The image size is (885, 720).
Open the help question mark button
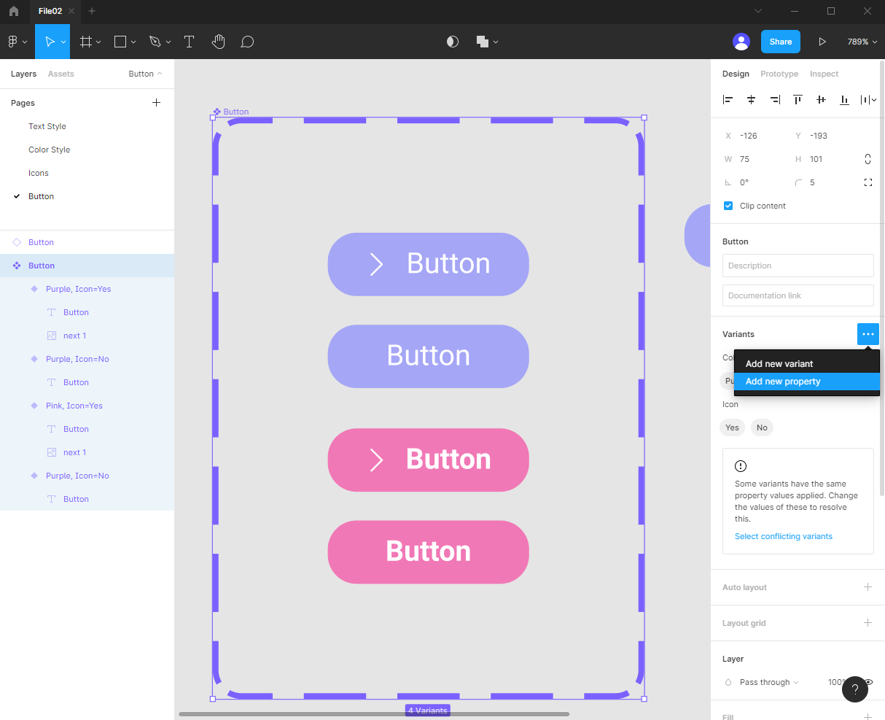[x=854, y=689]
